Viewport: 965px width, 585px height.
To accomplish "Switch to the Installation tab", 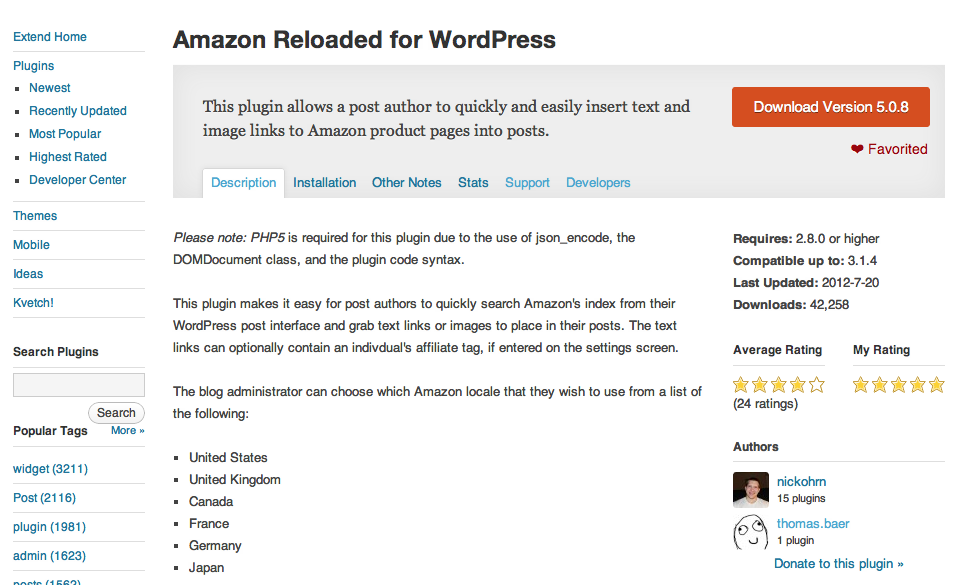I will pos(324,183).
